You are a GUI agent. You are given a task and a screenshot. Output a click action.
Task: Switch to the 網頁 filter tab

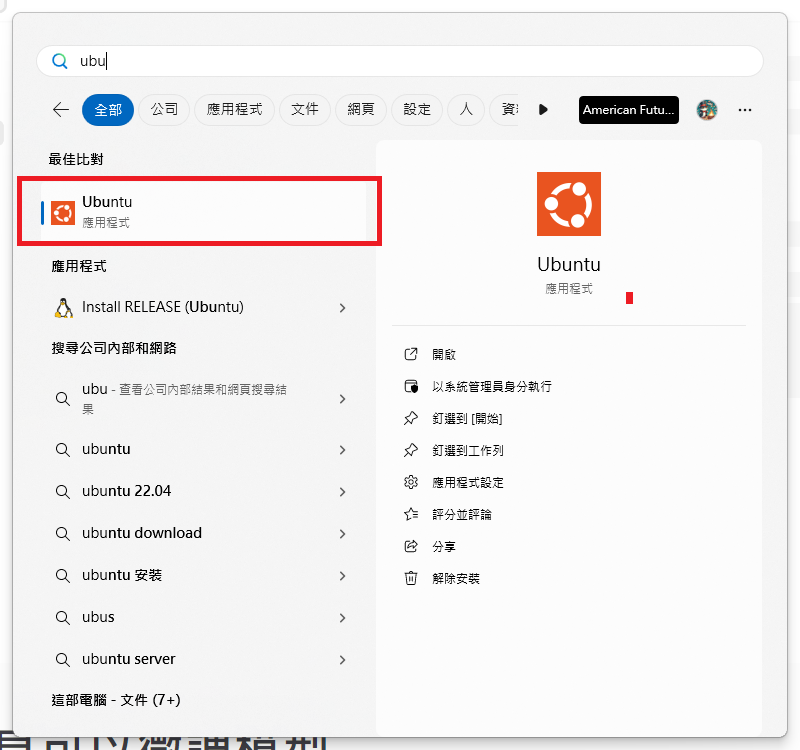361,110
